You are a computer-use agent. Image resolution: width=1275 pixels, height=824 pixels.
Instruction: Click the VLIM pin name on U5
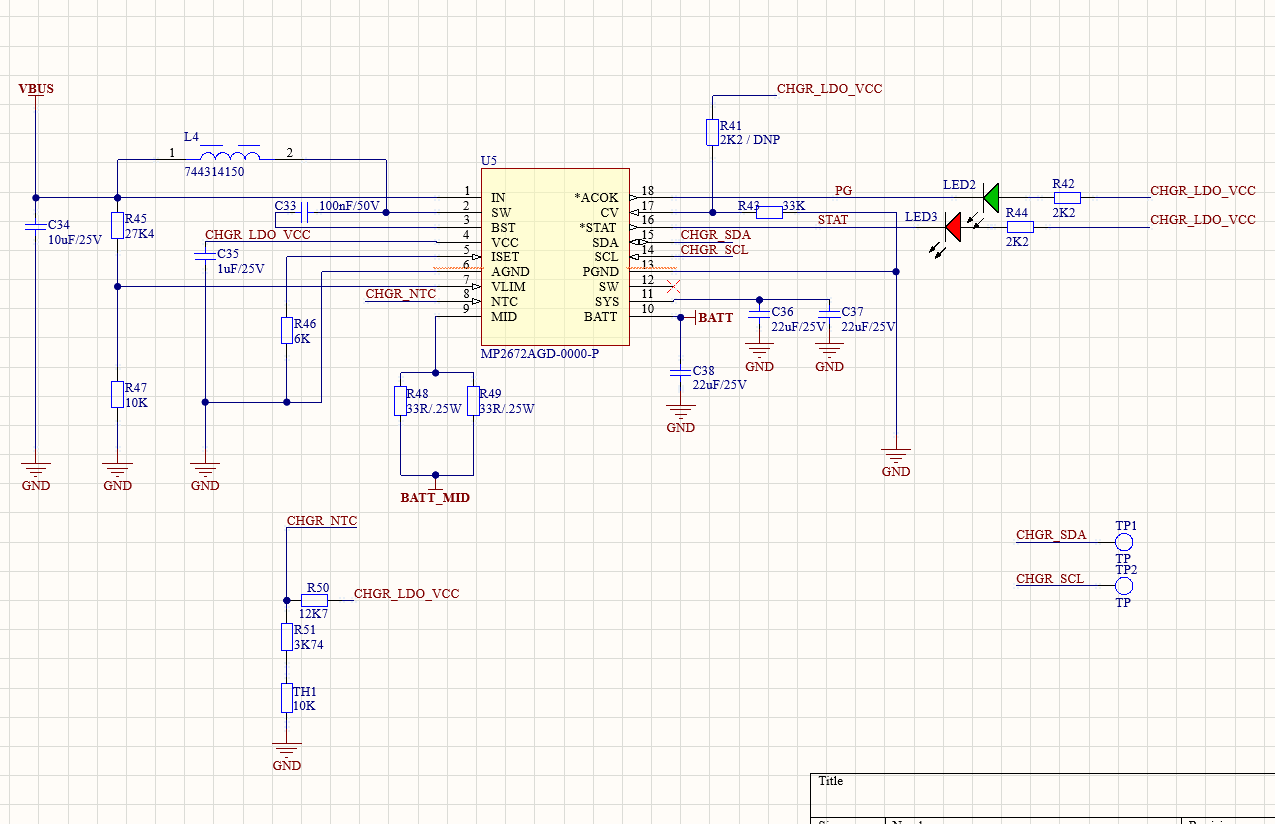coord(508,287)
